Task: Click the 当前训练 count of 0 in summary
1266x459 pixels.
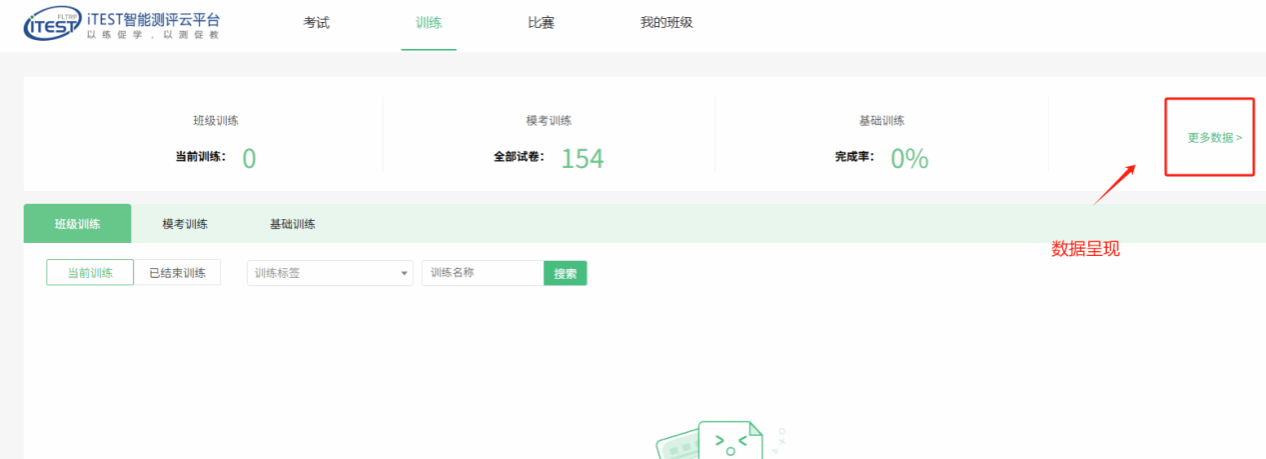Action: [249, 158]
